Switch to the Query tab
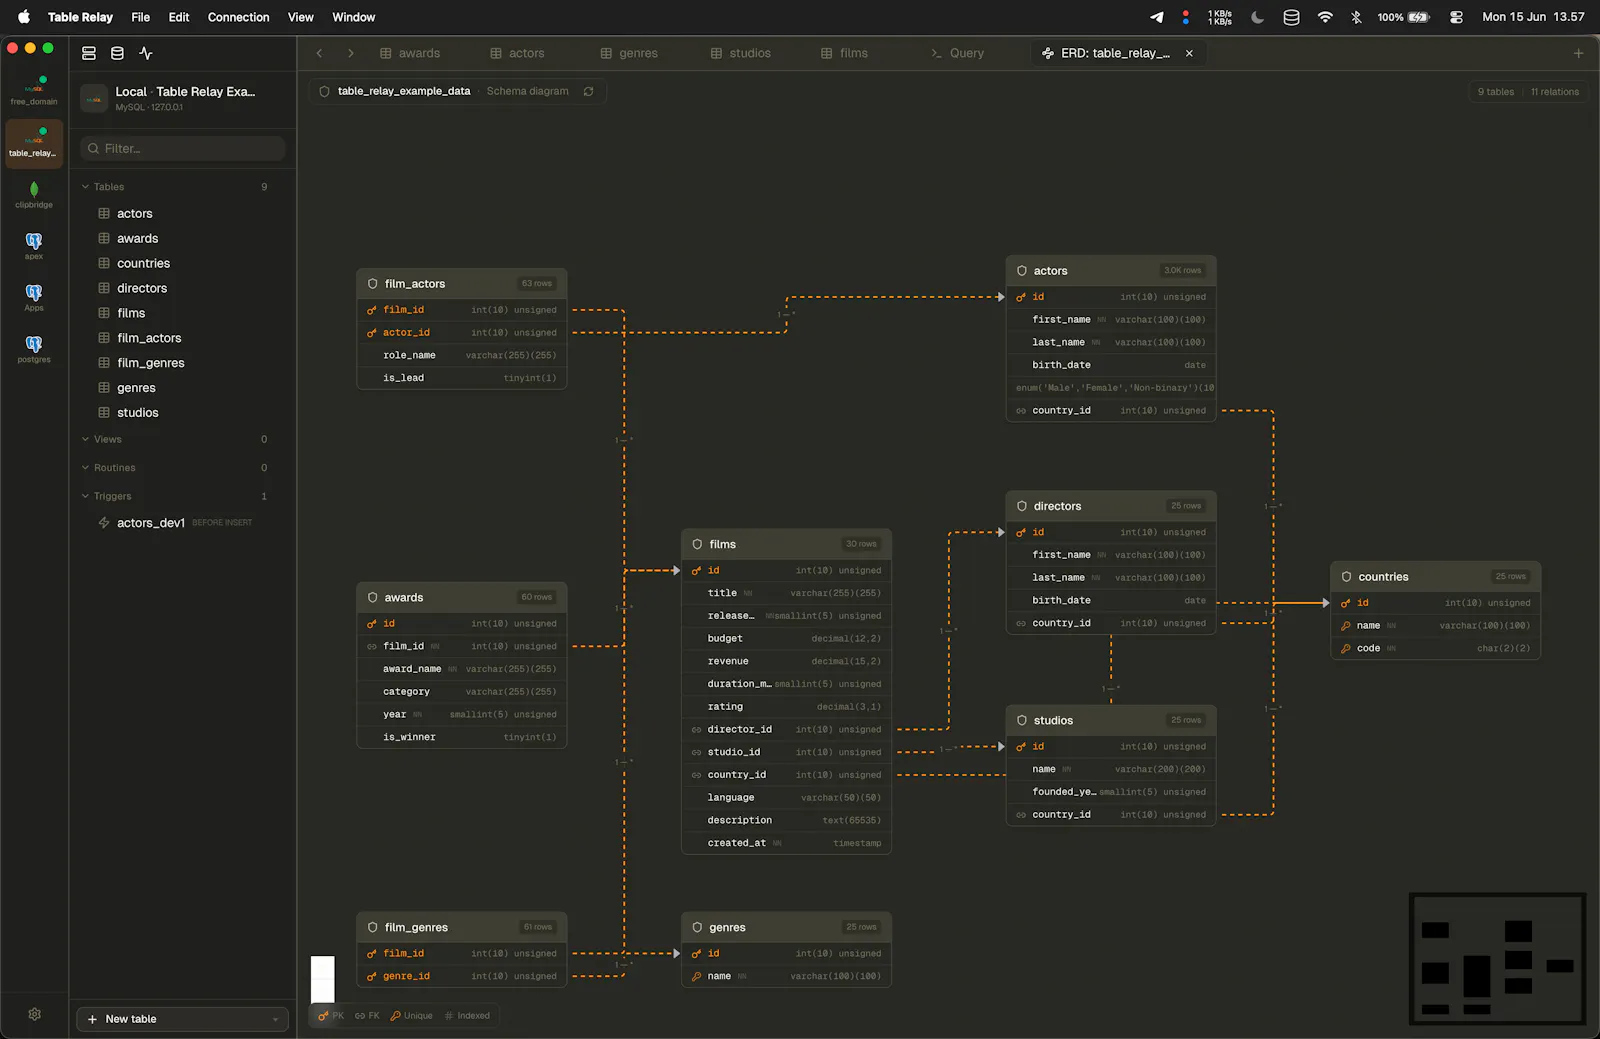Screen dimensions: 1600x1039 tap(958, 53)
